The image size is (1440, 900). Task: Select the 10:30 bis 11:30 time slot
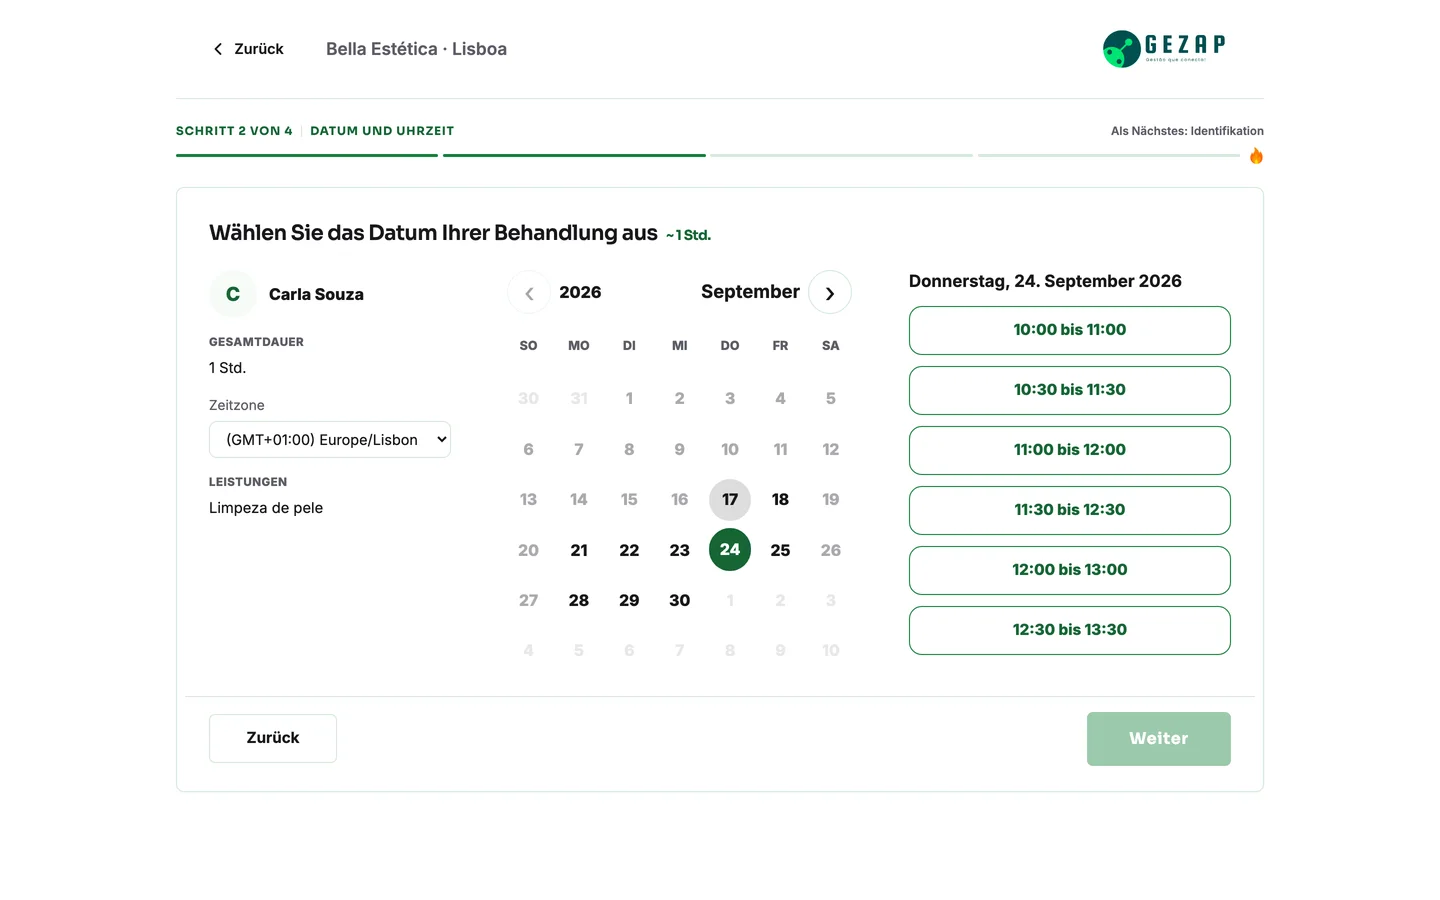click(1070, 390)
